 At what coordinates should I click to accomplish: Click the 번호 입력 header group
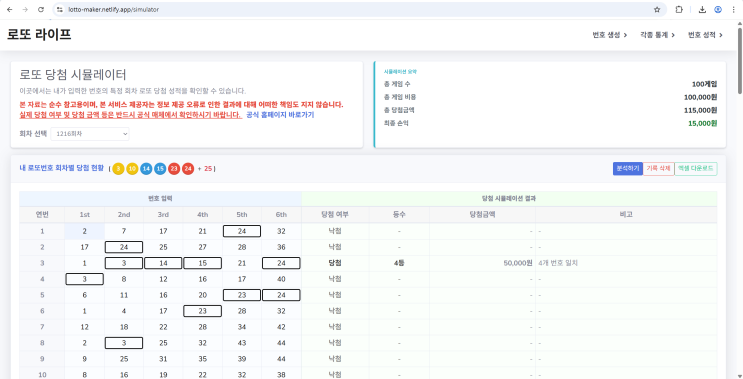[160, 199]
